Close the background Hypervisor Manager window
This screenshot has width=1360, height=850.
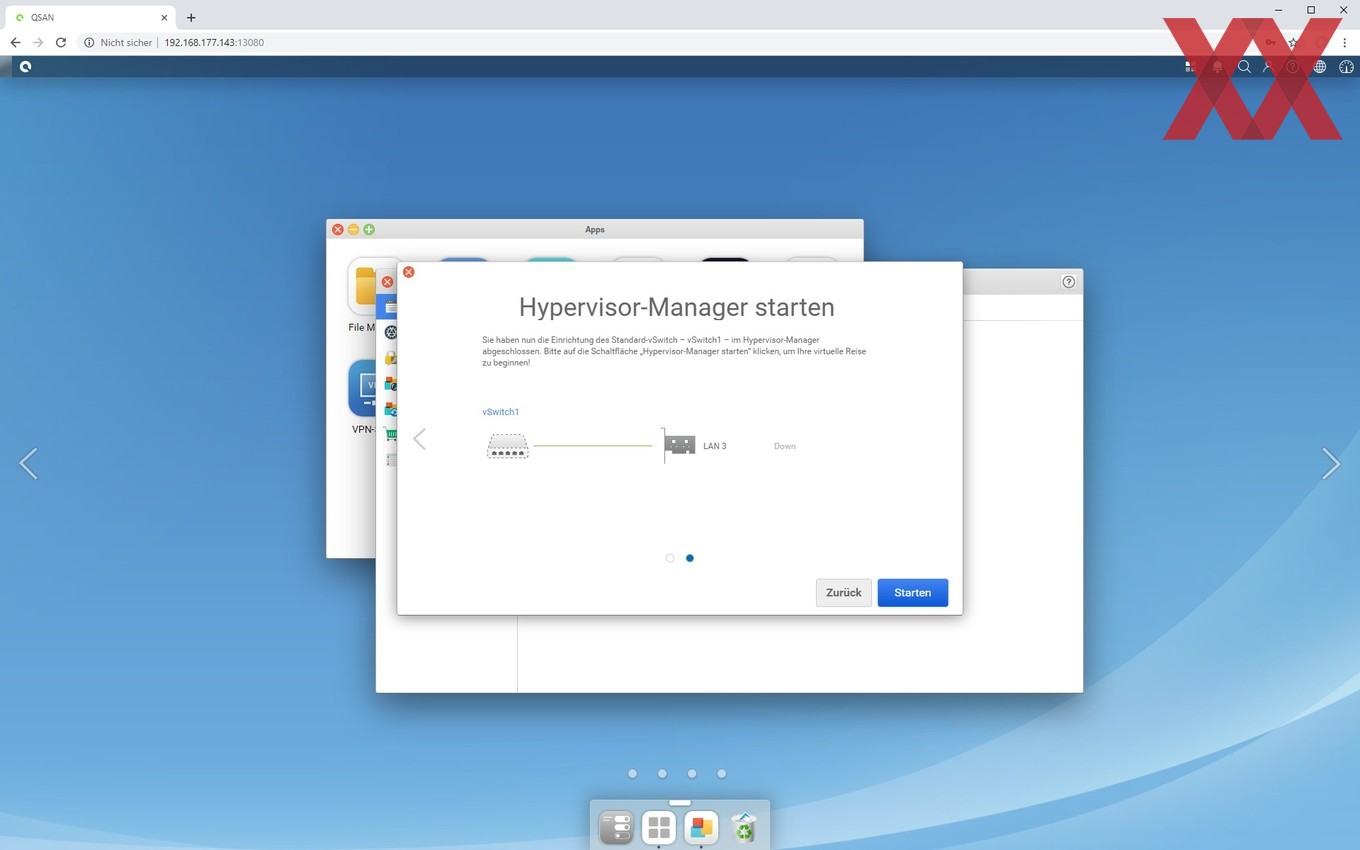click(387, 282)
